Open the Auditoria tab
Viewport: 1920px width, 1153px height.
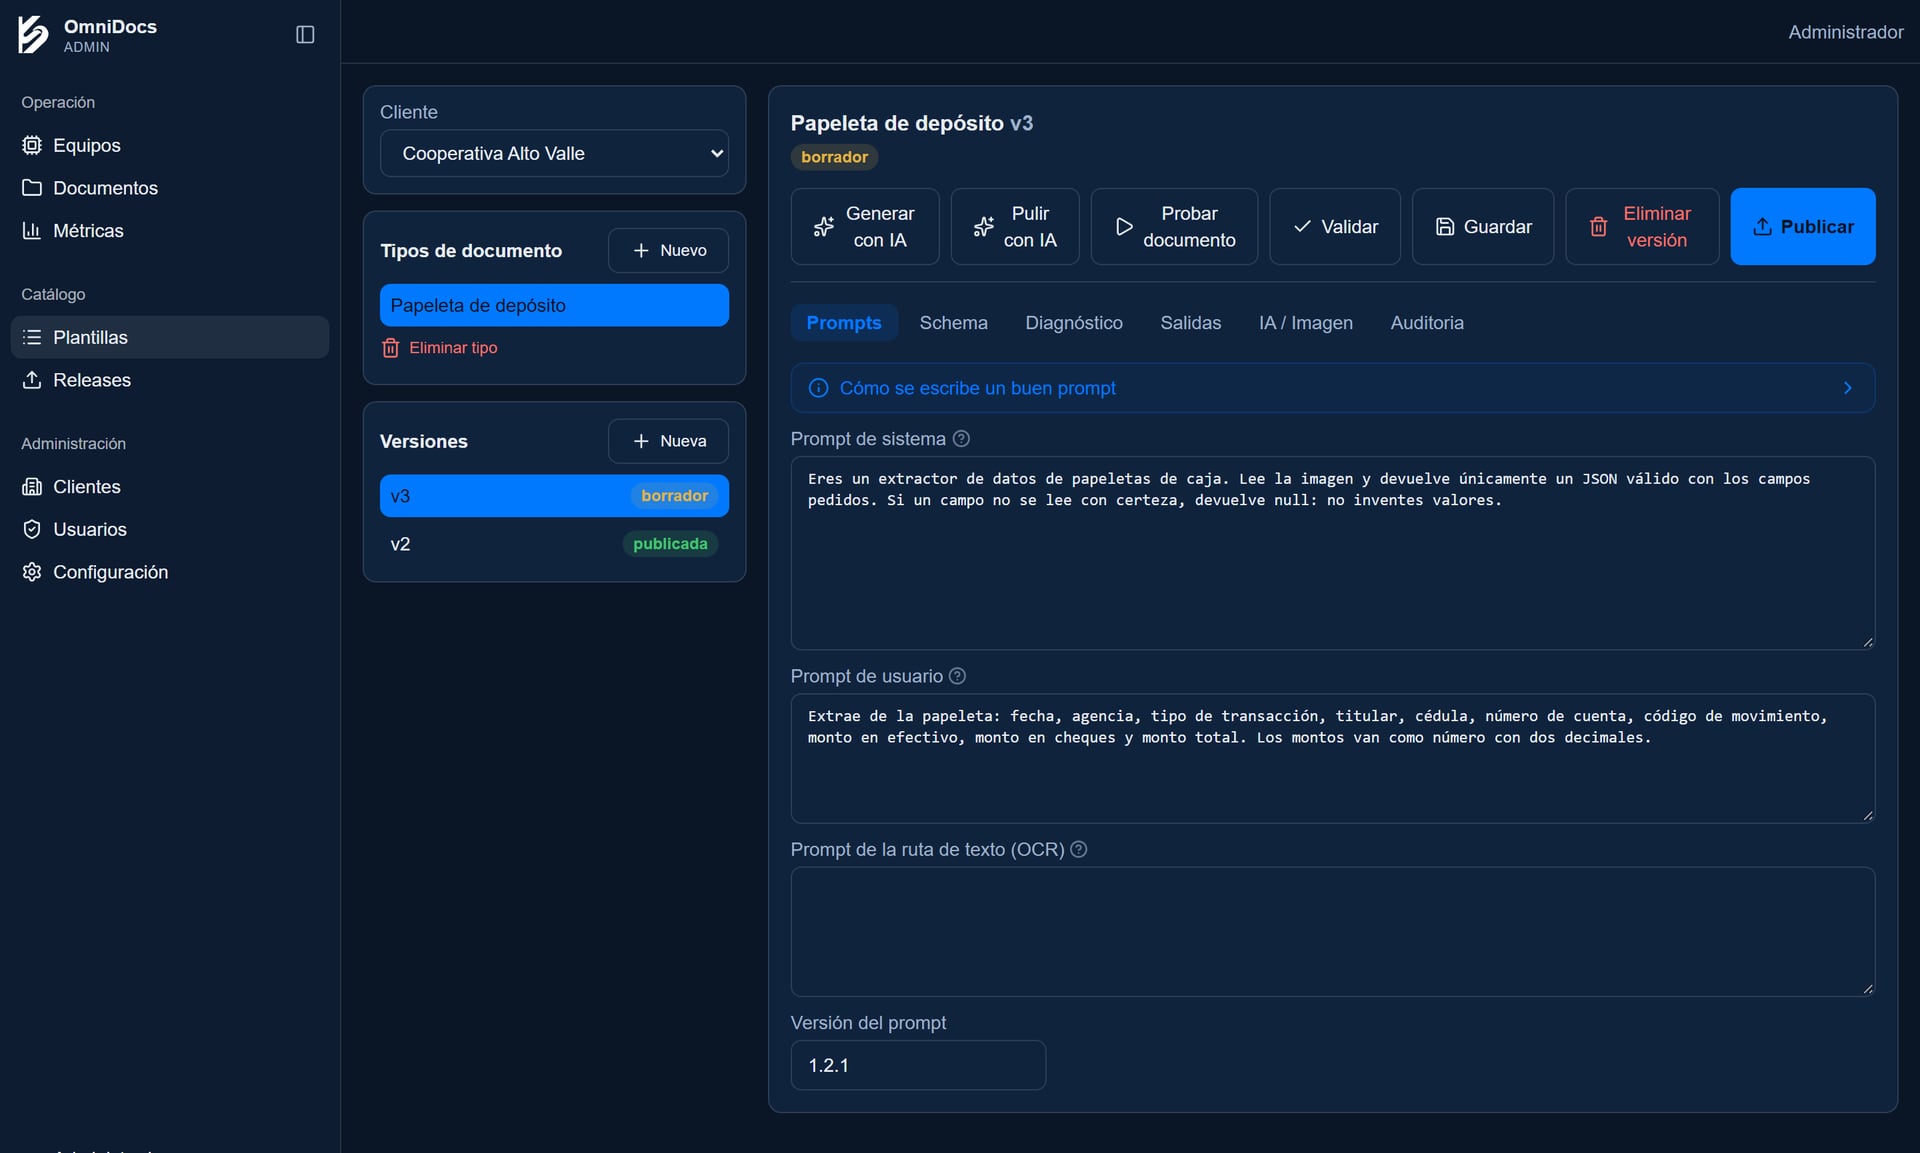[x=1426, y=323]
